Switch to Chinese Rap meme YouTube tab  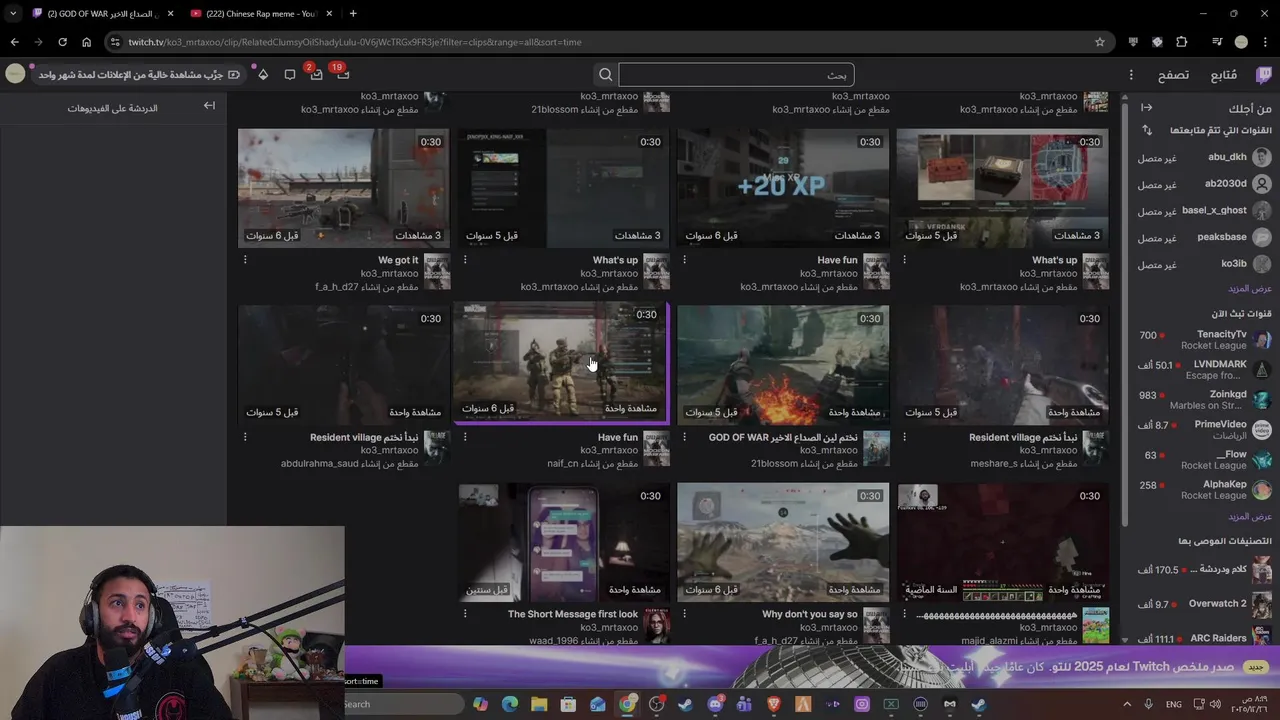tap(260, 14)
